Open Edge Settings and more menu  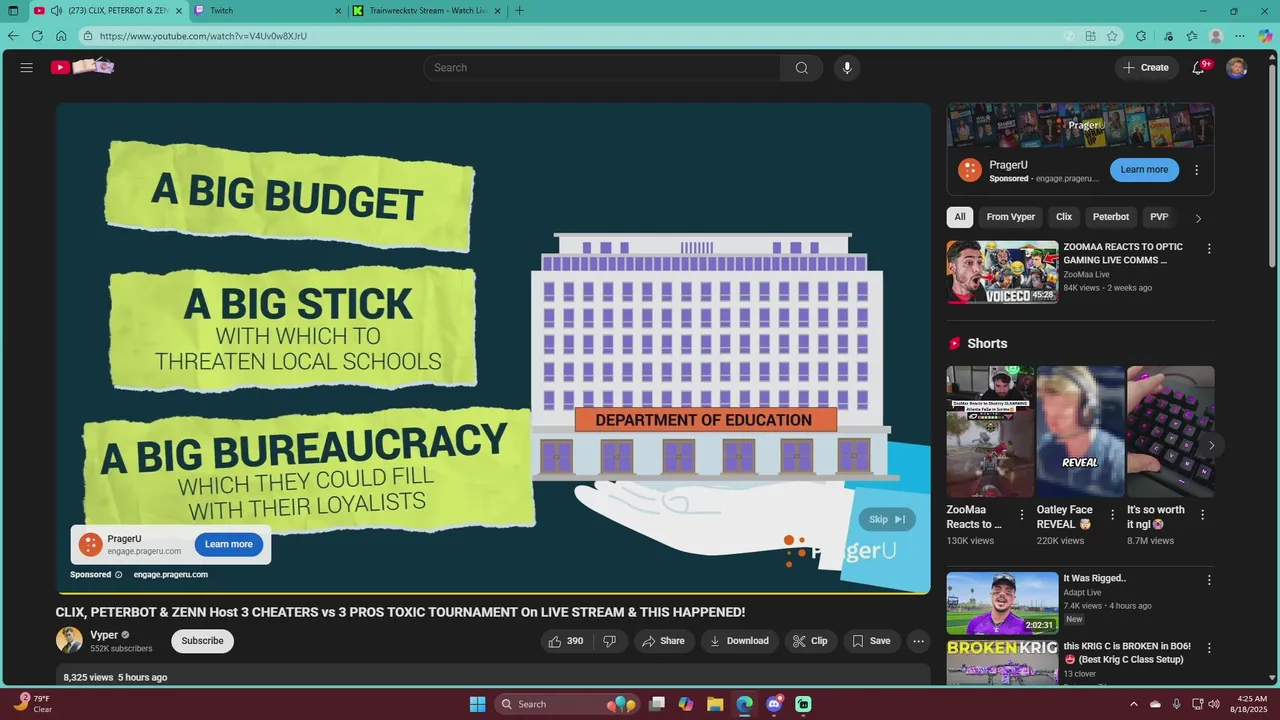[x=1240, y=36]
